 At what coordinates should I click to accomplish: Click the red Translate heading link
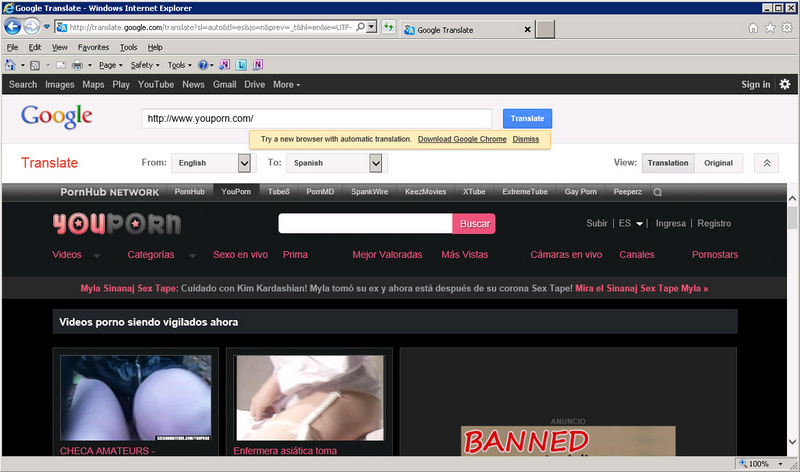[49, 163]
